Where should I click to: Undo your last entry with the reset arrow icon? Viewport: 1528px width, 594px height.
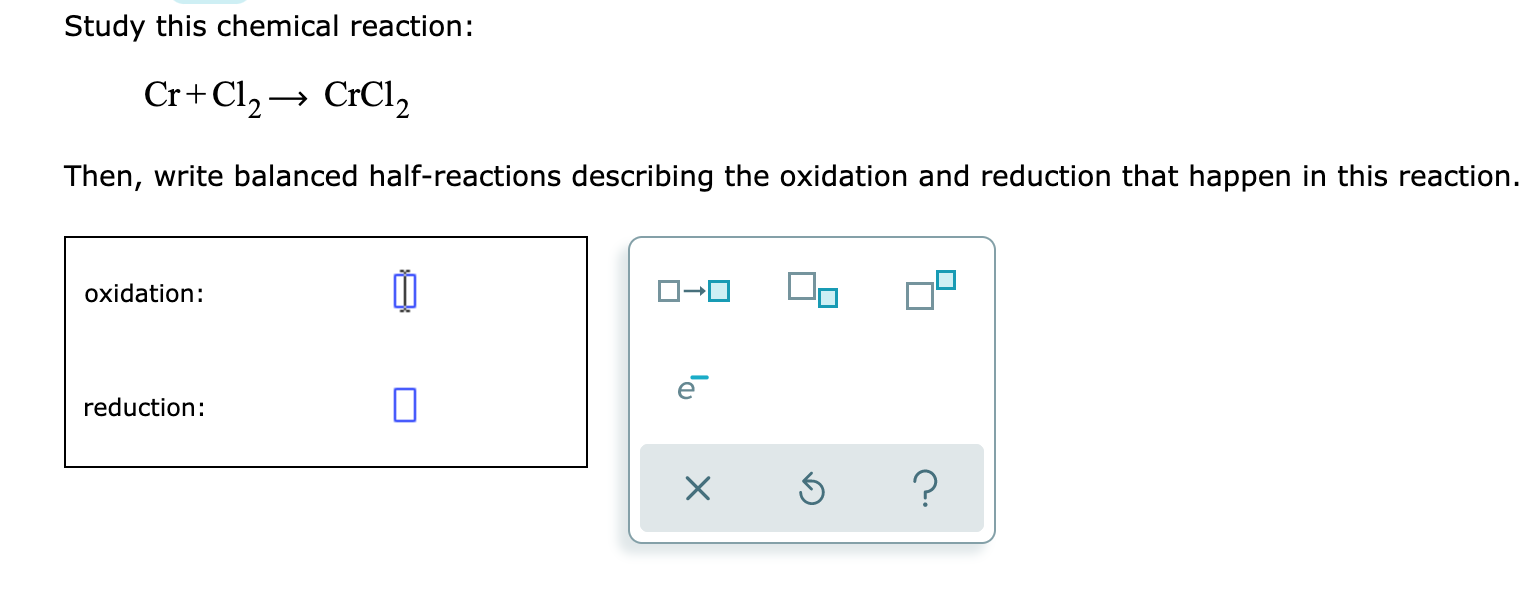click(x=812, y=488)
